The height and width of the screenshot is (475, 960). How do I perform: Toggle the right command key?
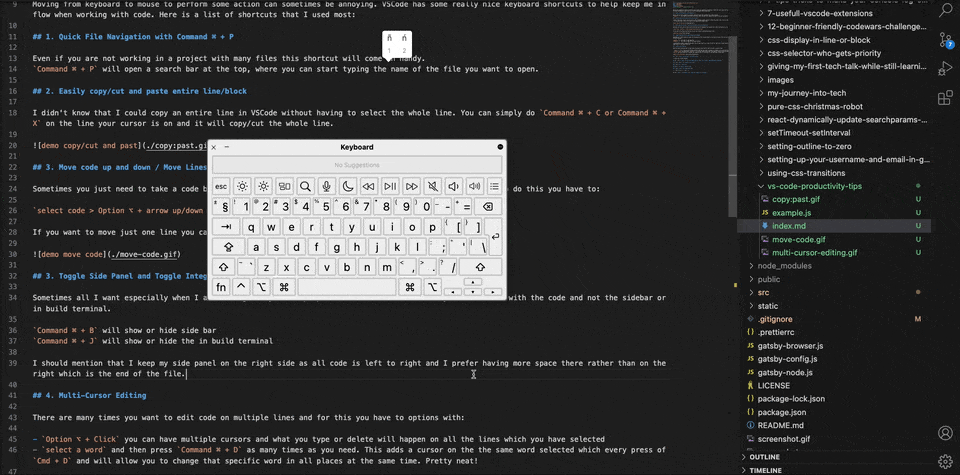410,287
